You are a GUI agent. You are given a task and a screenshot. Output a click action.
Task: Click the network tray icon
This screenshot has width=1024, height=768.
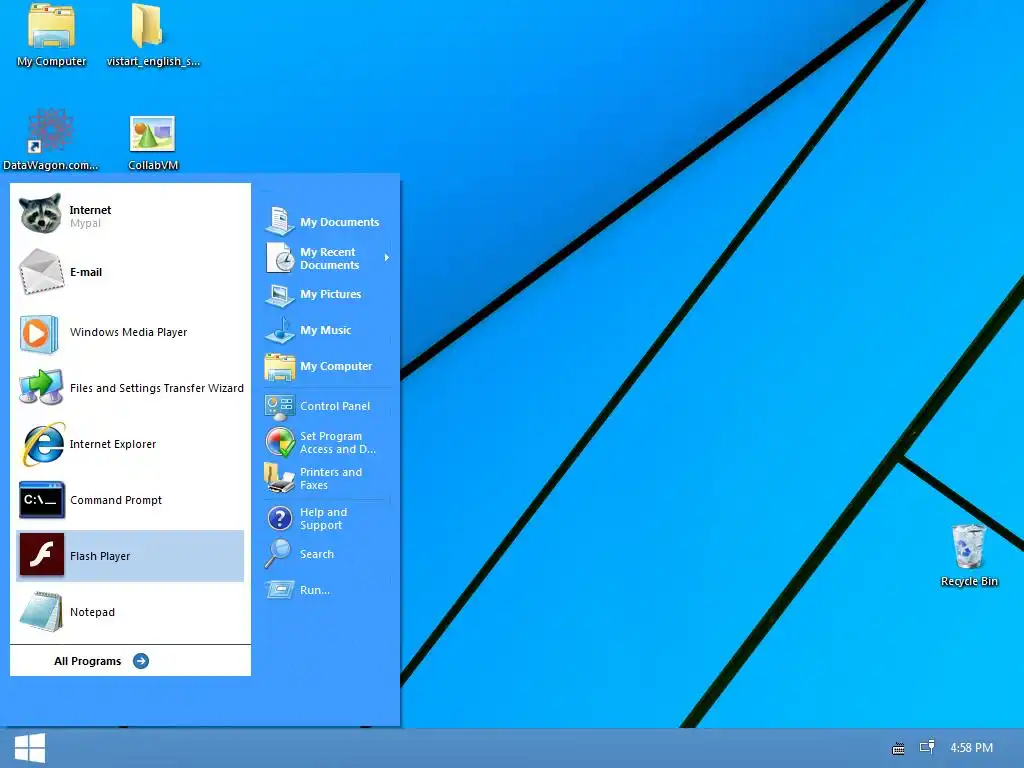click(x=927, y=746)
